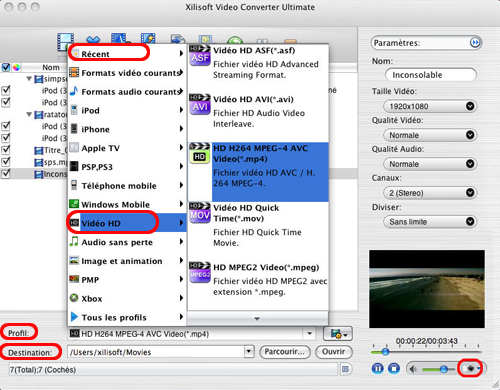Stop the preview playback
This screenshot has width=500, height=390.
[394, 369]
